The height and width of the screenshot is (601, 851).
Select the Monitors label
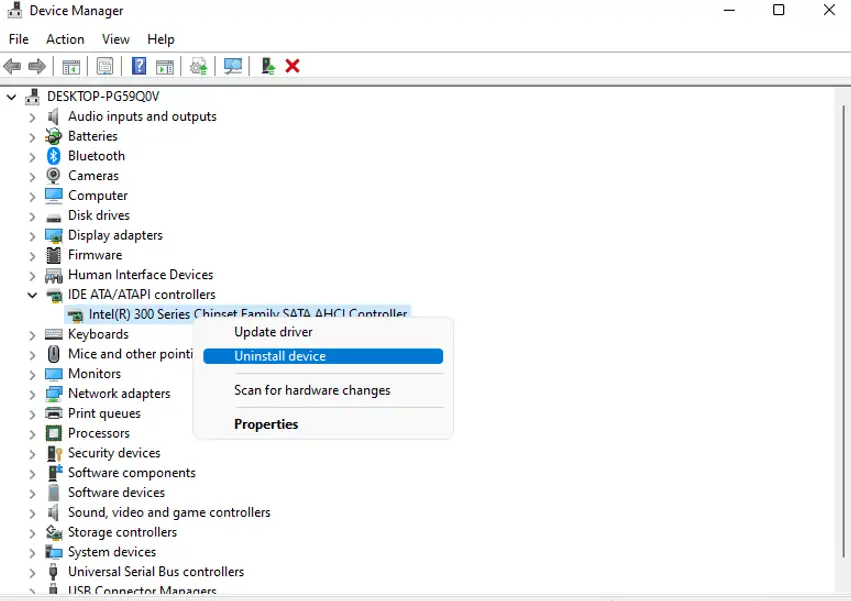(x=94, y=374)
